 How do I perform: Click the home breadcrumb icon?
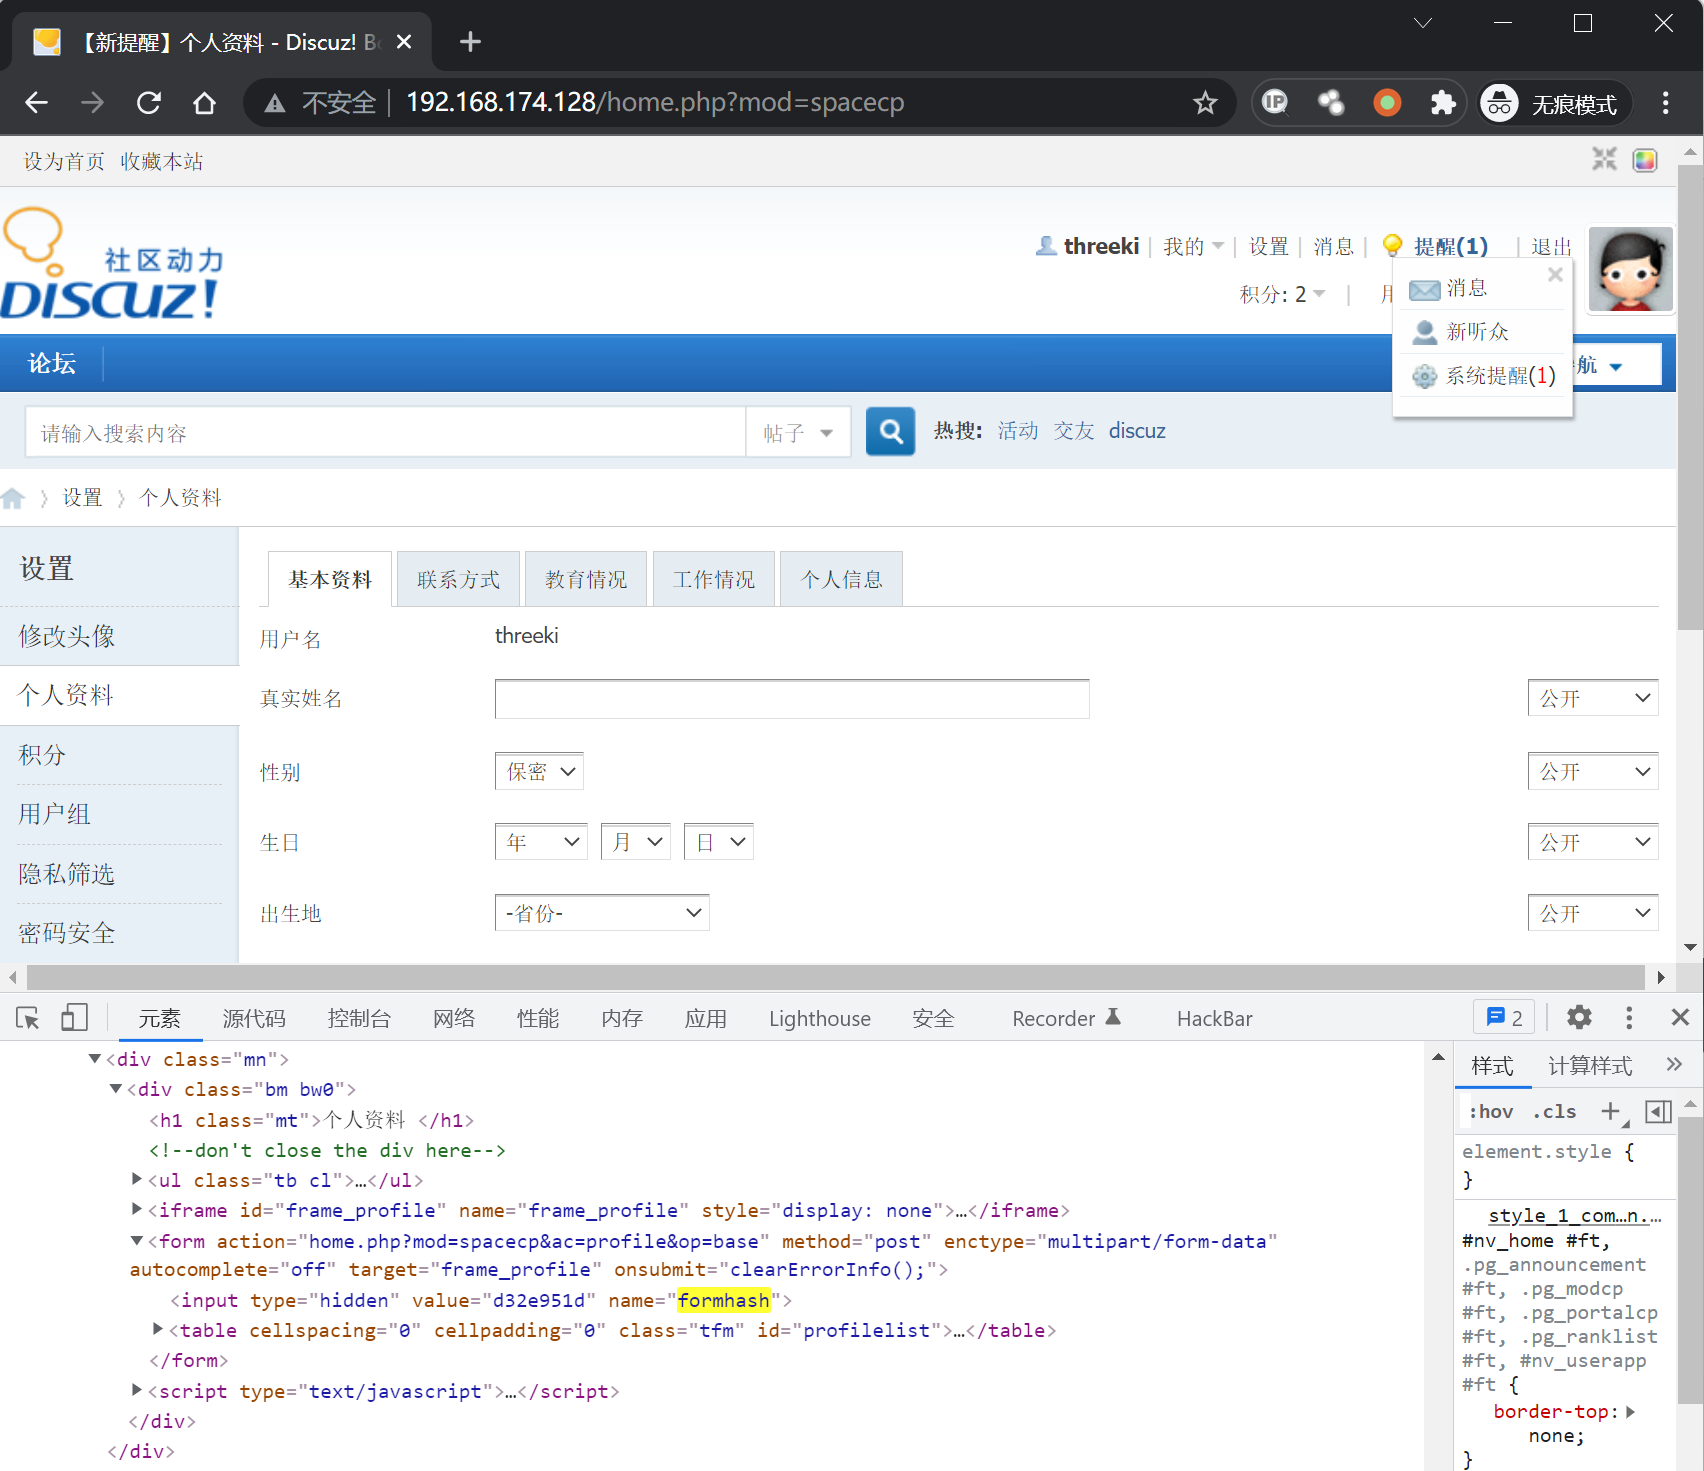[13, 498]
